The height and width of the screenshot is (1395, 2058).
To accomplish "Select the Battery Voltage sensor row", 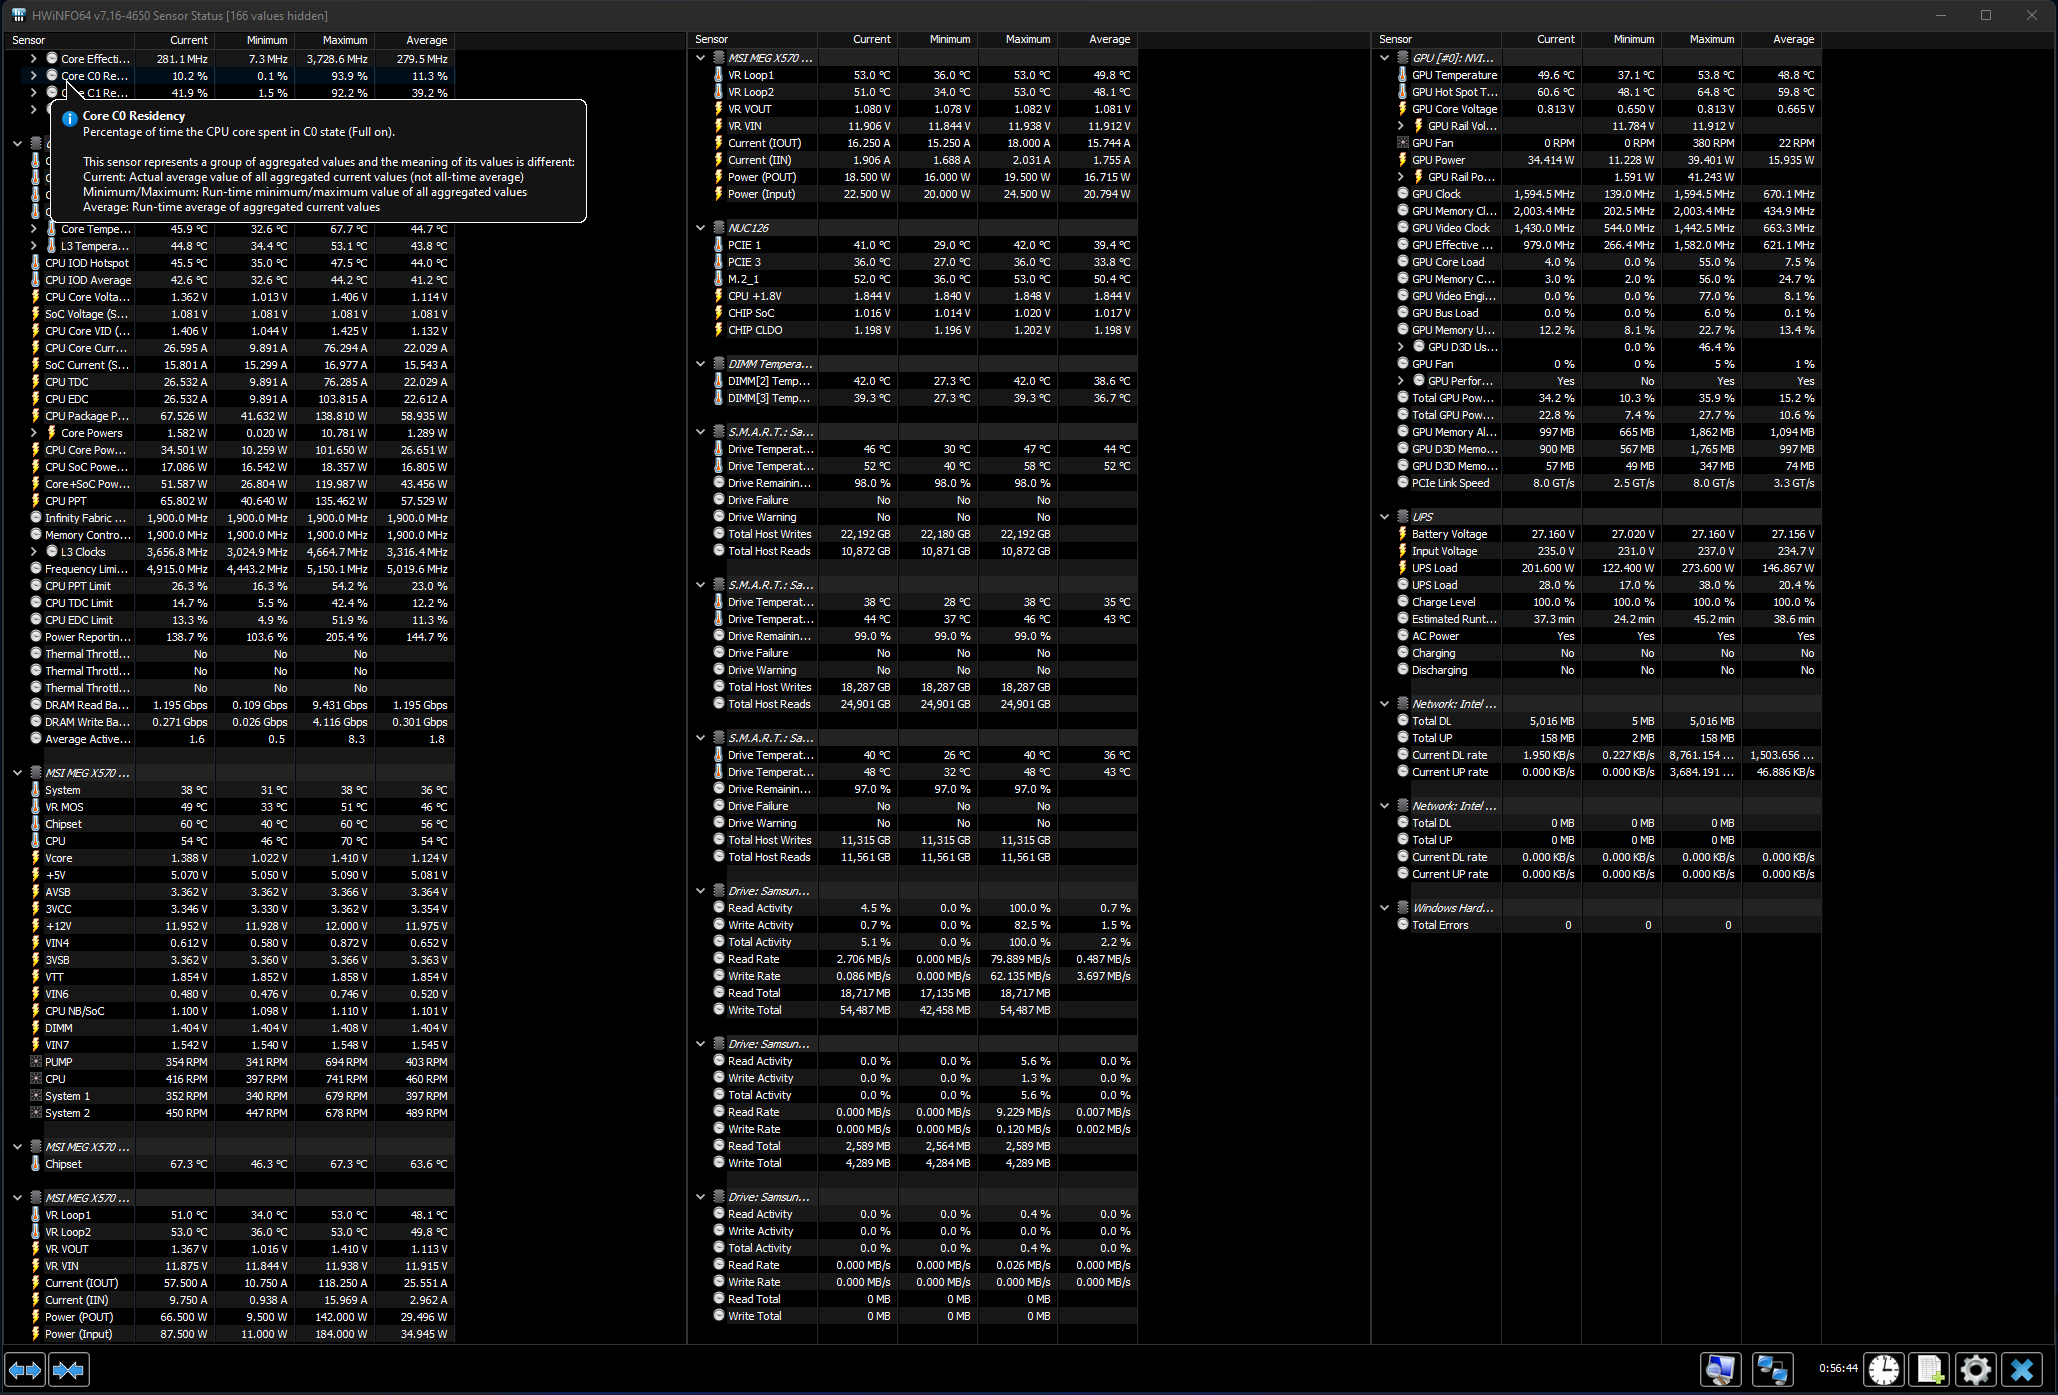I will point(1449,534).
